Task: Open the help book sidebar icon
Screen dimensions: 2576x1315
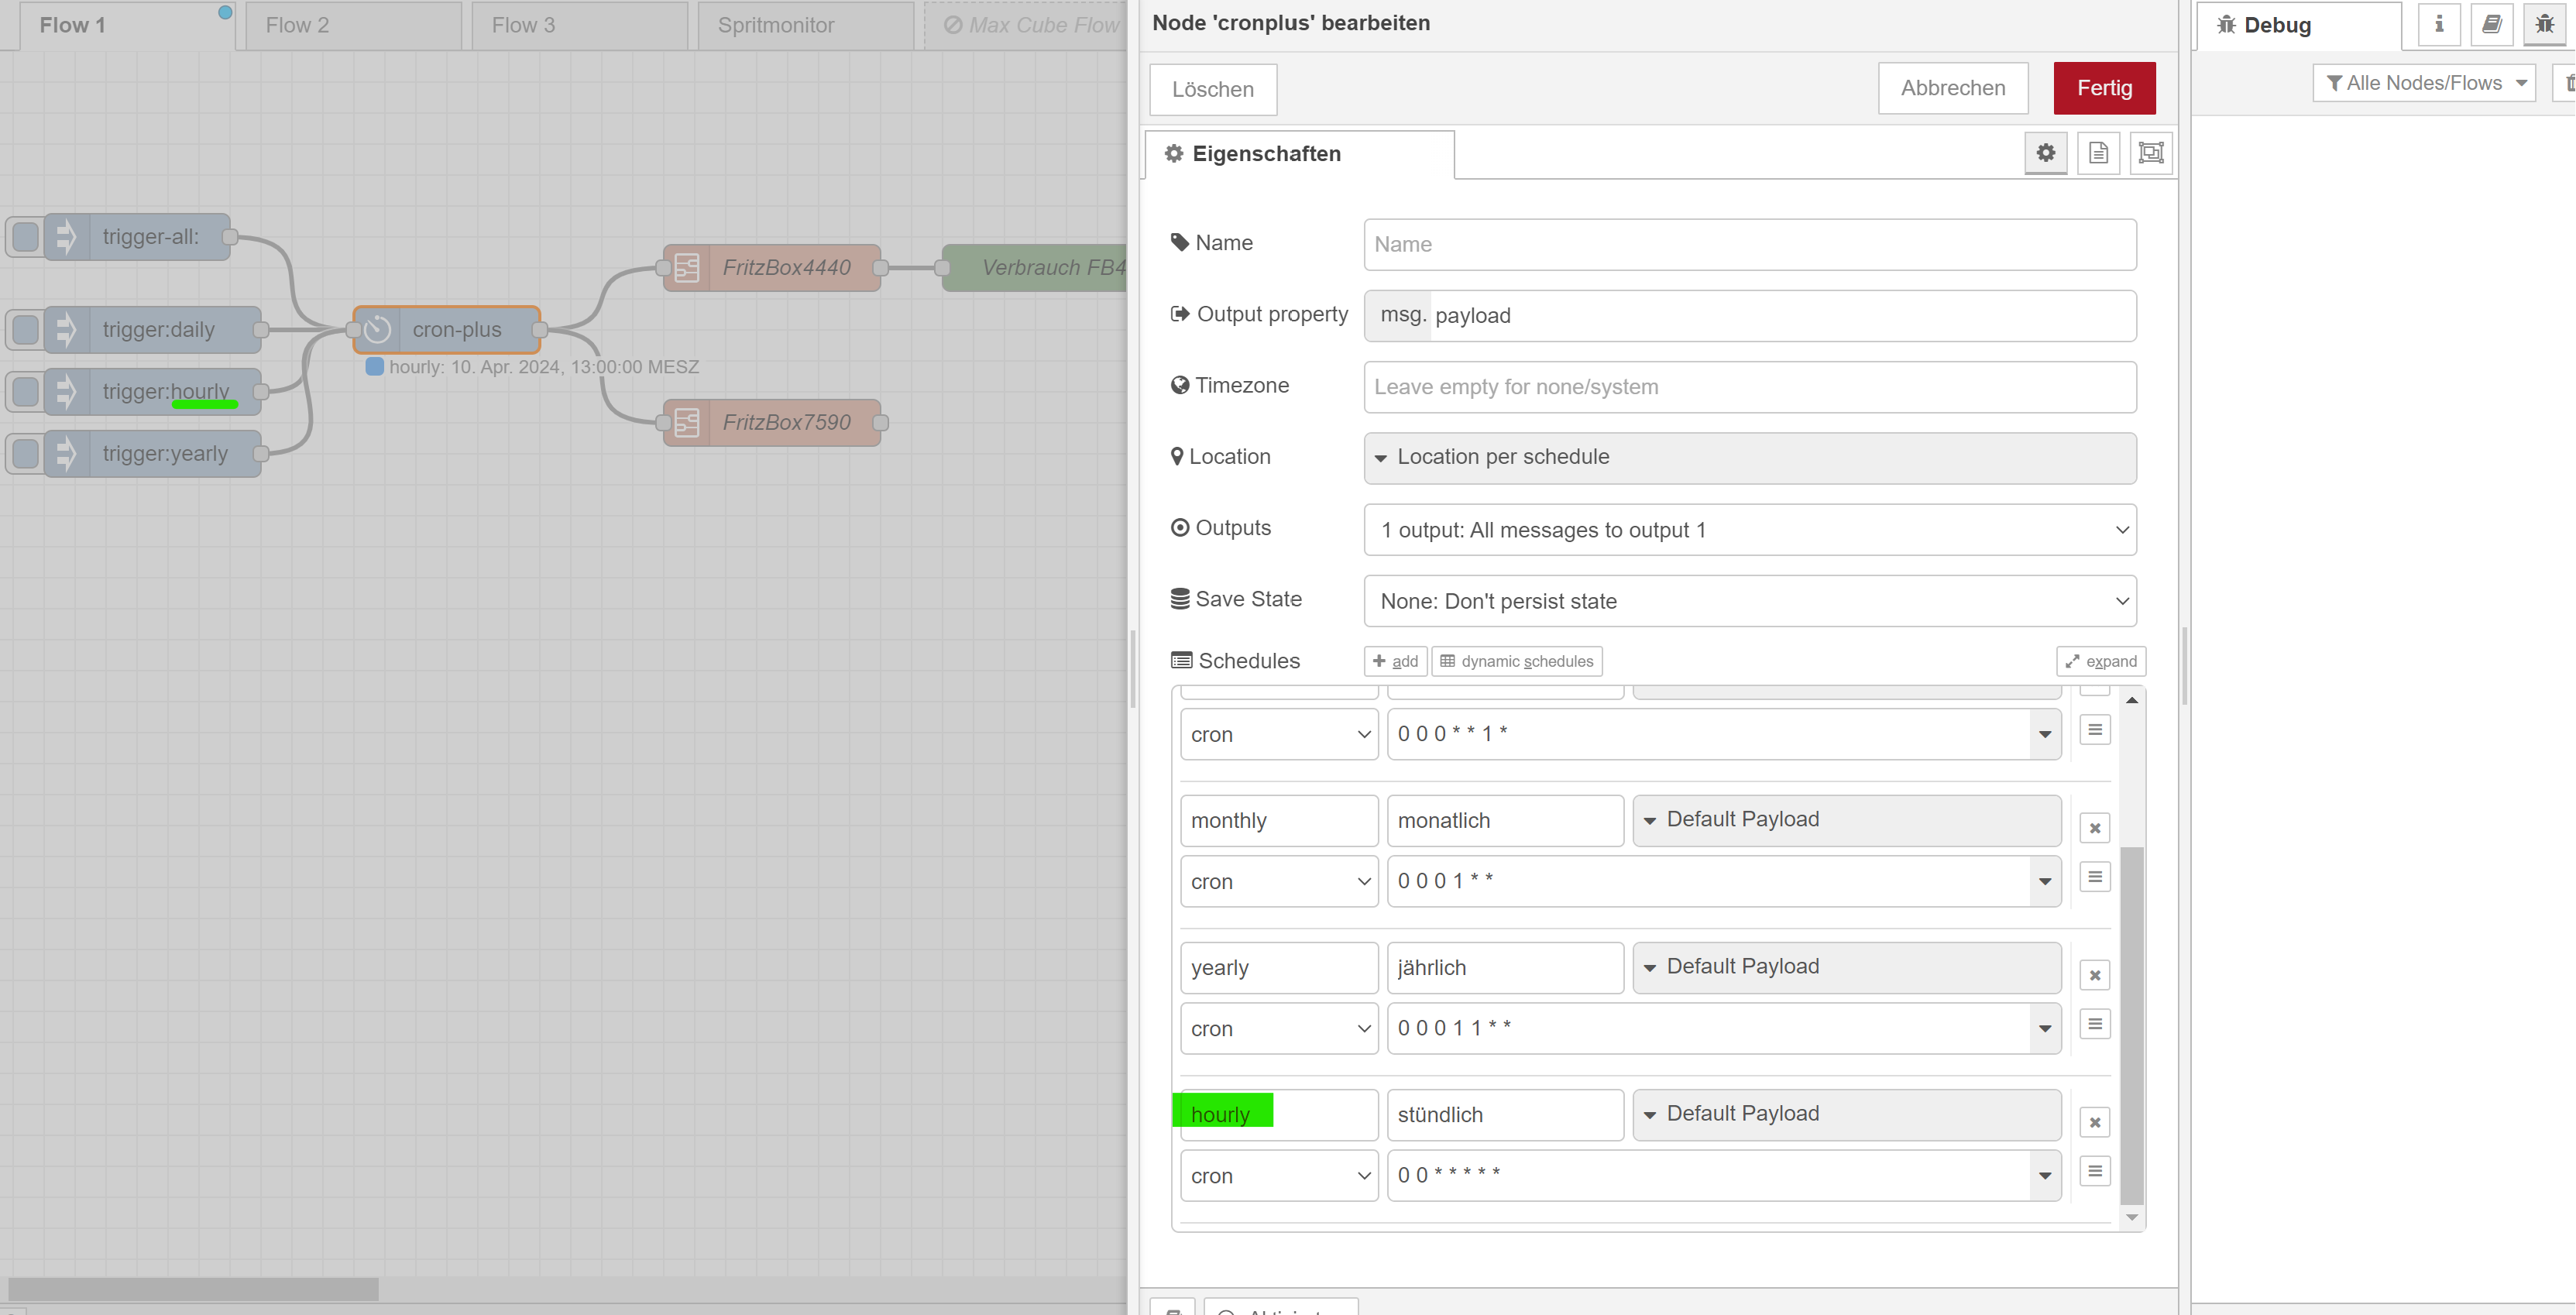Action: (x=2491, y=25)
